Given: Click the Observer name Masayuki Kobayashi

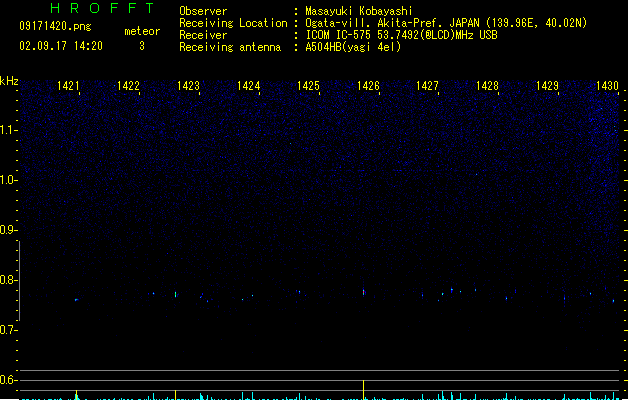Looking at the screenshot, I should 359,11.
